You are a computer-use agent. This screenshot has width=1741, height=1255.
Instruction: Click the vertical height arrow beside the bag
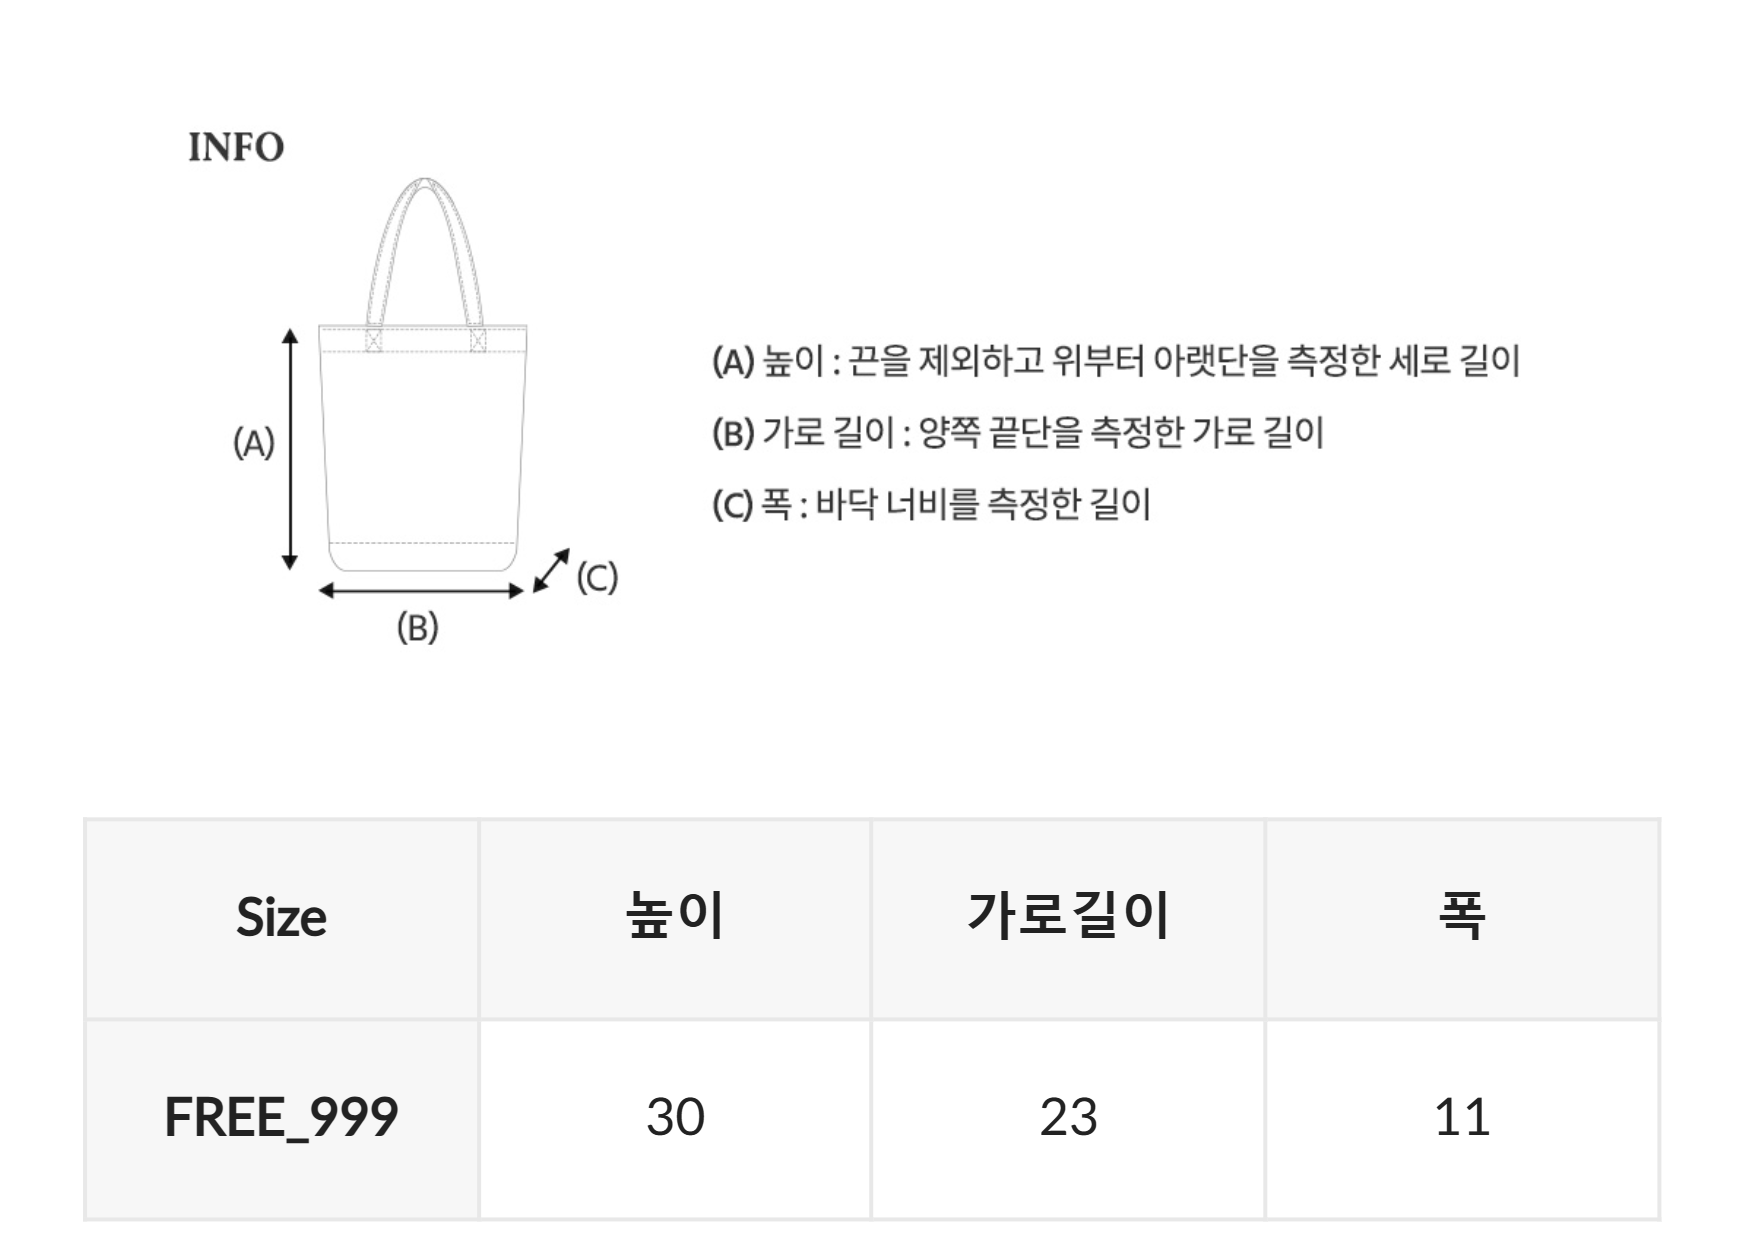[x=290, y=448]
